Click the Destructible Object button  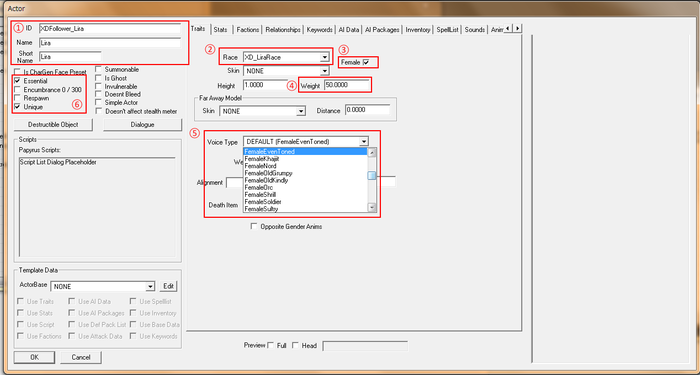pos(53,125)
